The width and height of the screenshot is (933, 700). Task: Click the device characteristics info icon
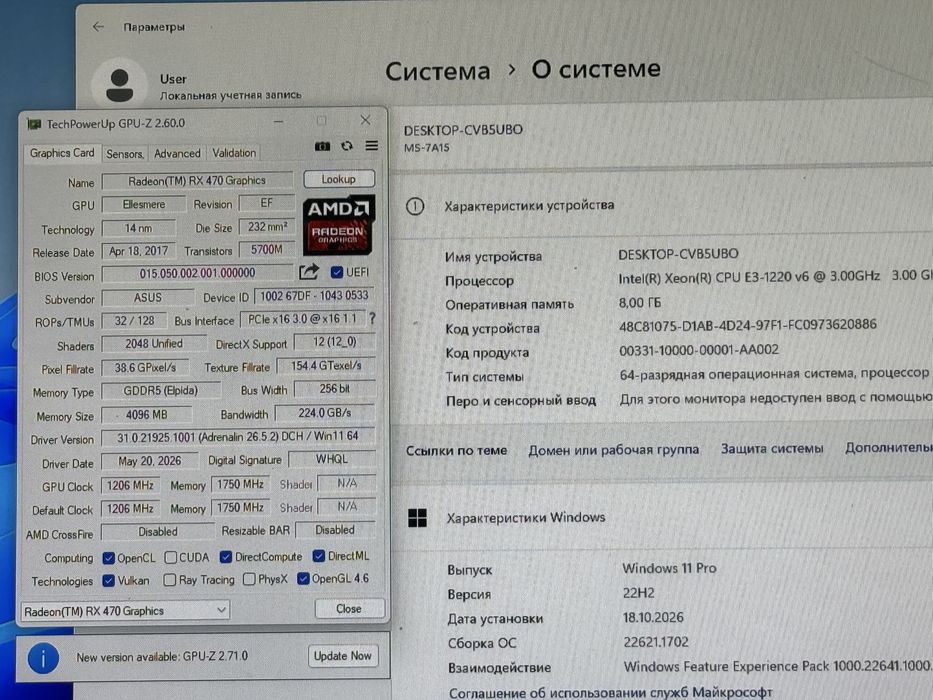[x=415, y=207]
